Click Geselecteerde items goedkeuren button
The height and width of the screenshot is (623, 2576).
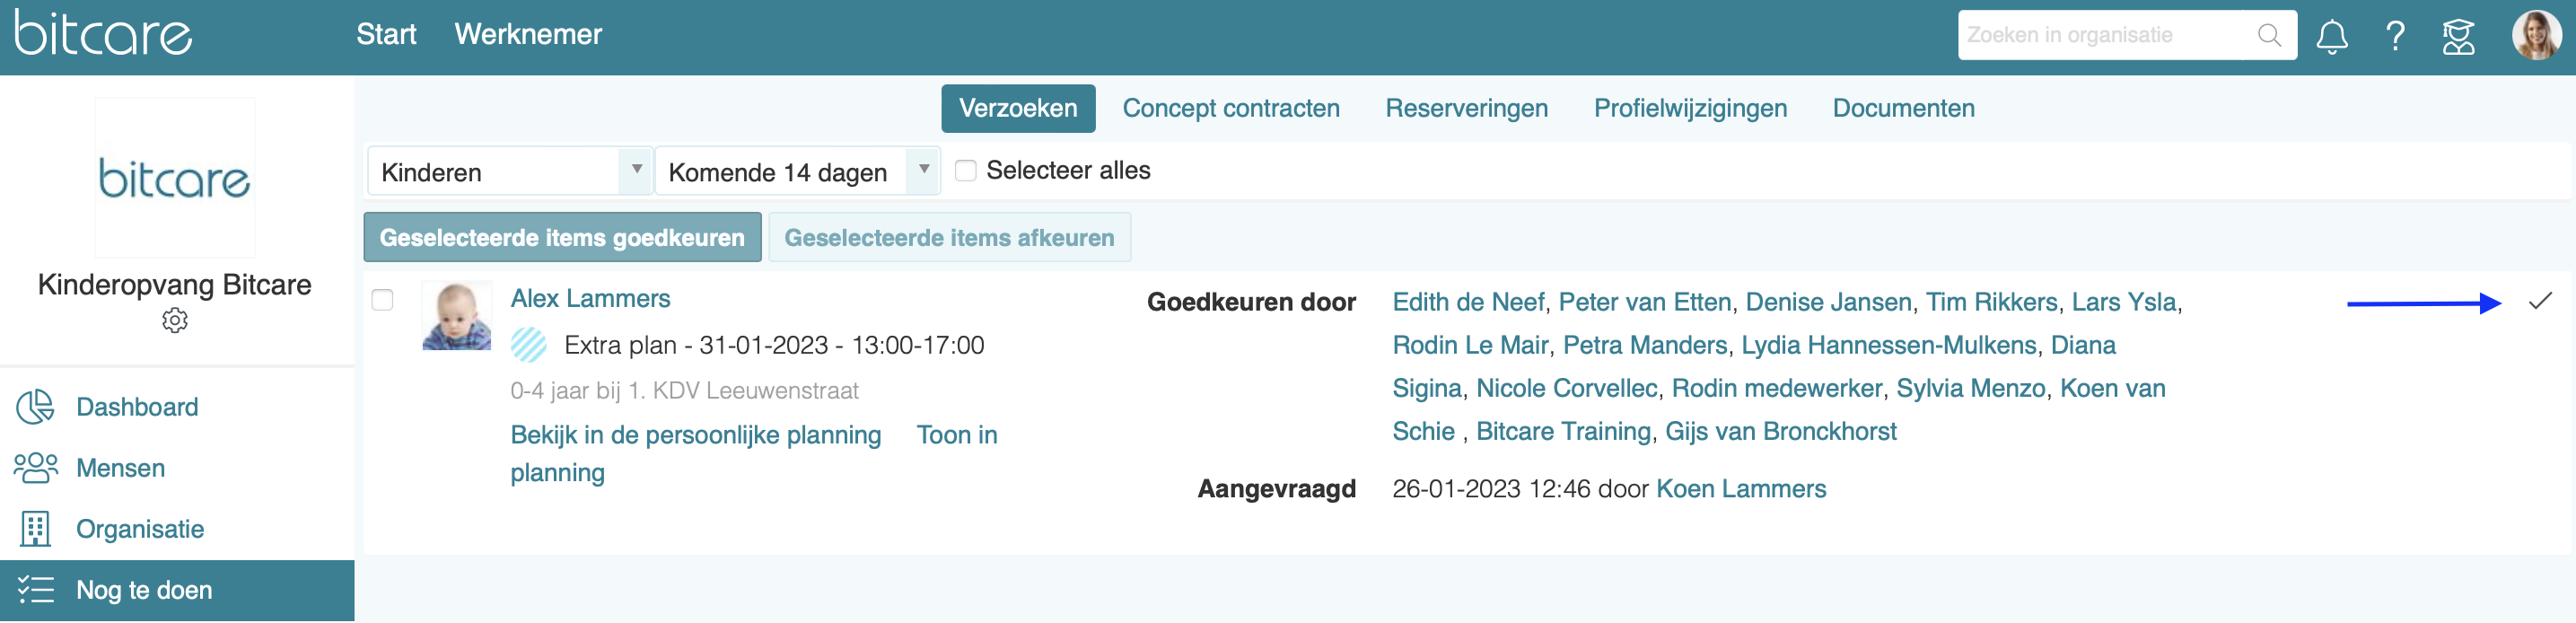tap(562, 238)
